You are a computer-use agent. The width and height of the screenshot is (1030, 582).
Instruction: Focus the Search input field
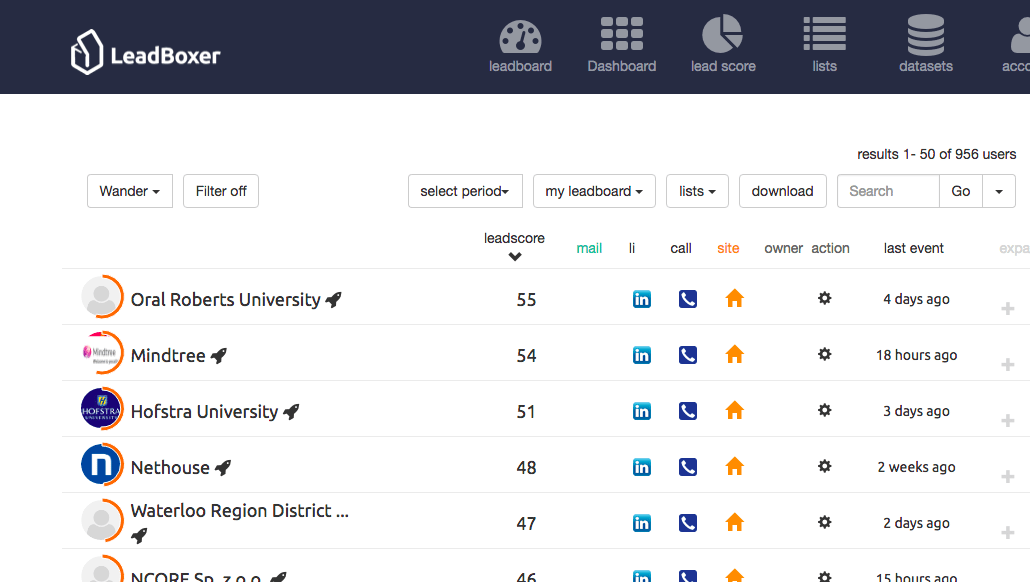coord(888,191)
